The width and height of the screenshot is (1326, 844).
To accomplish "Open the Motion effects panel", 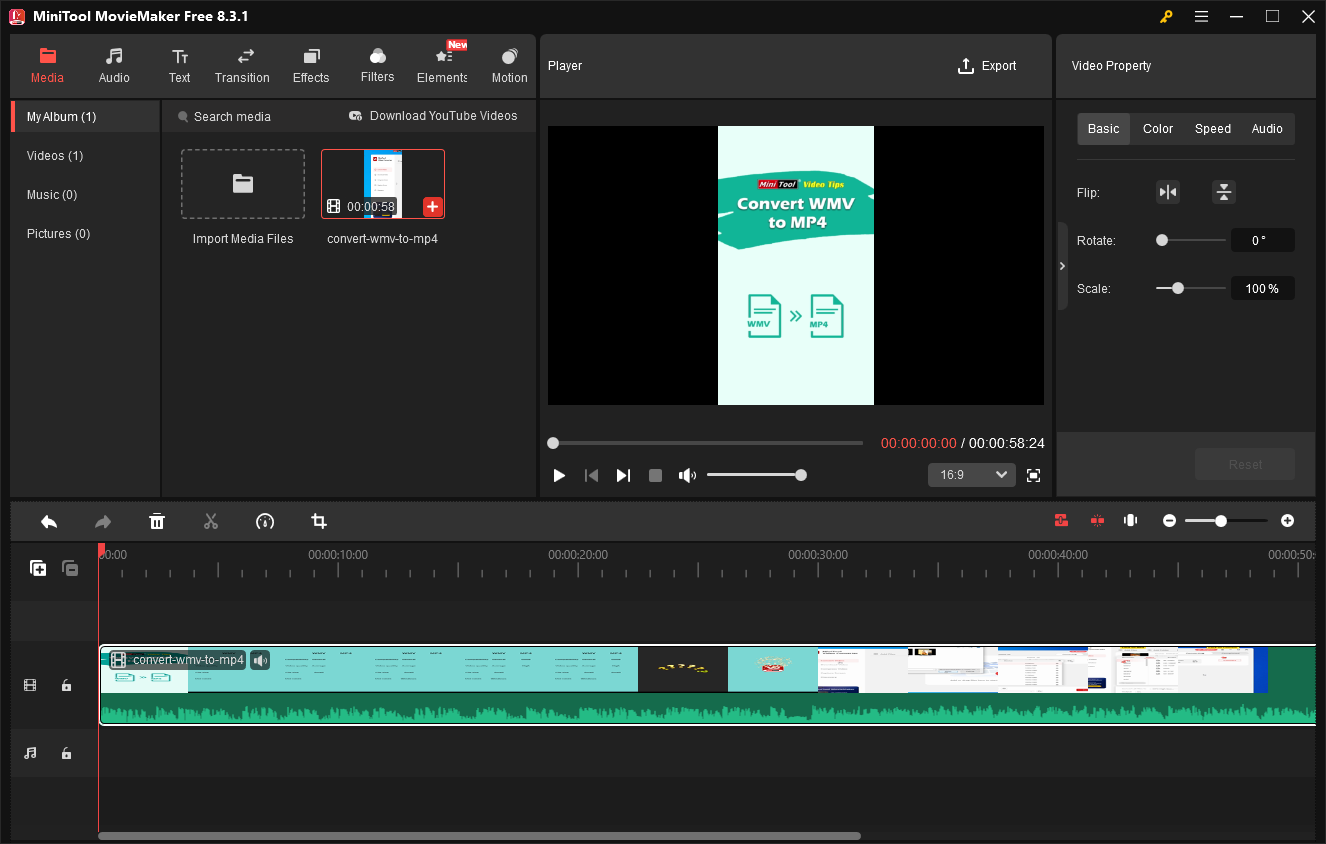I will point(509,65).
